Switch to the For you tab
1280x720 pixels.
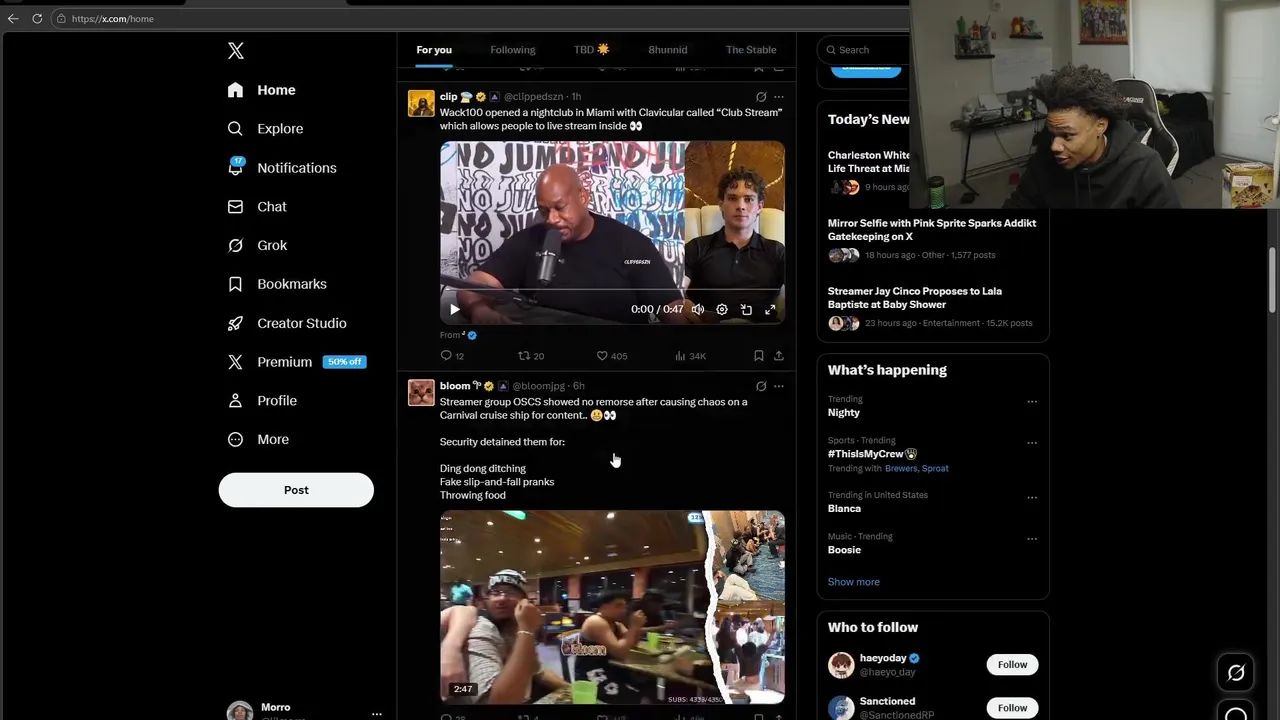click(434, 50)
